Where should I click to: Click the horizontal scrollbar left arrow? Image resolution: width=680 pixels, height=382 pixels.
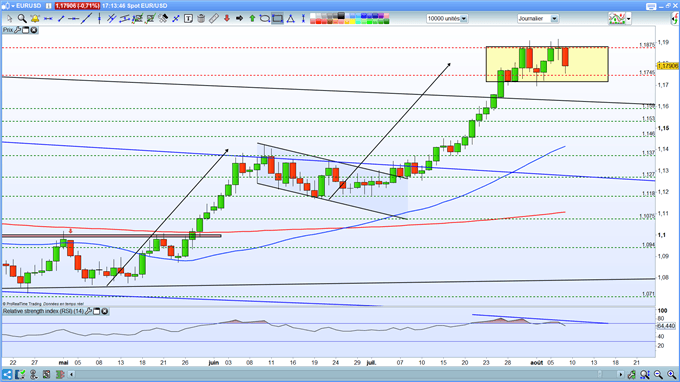[72, 374]
